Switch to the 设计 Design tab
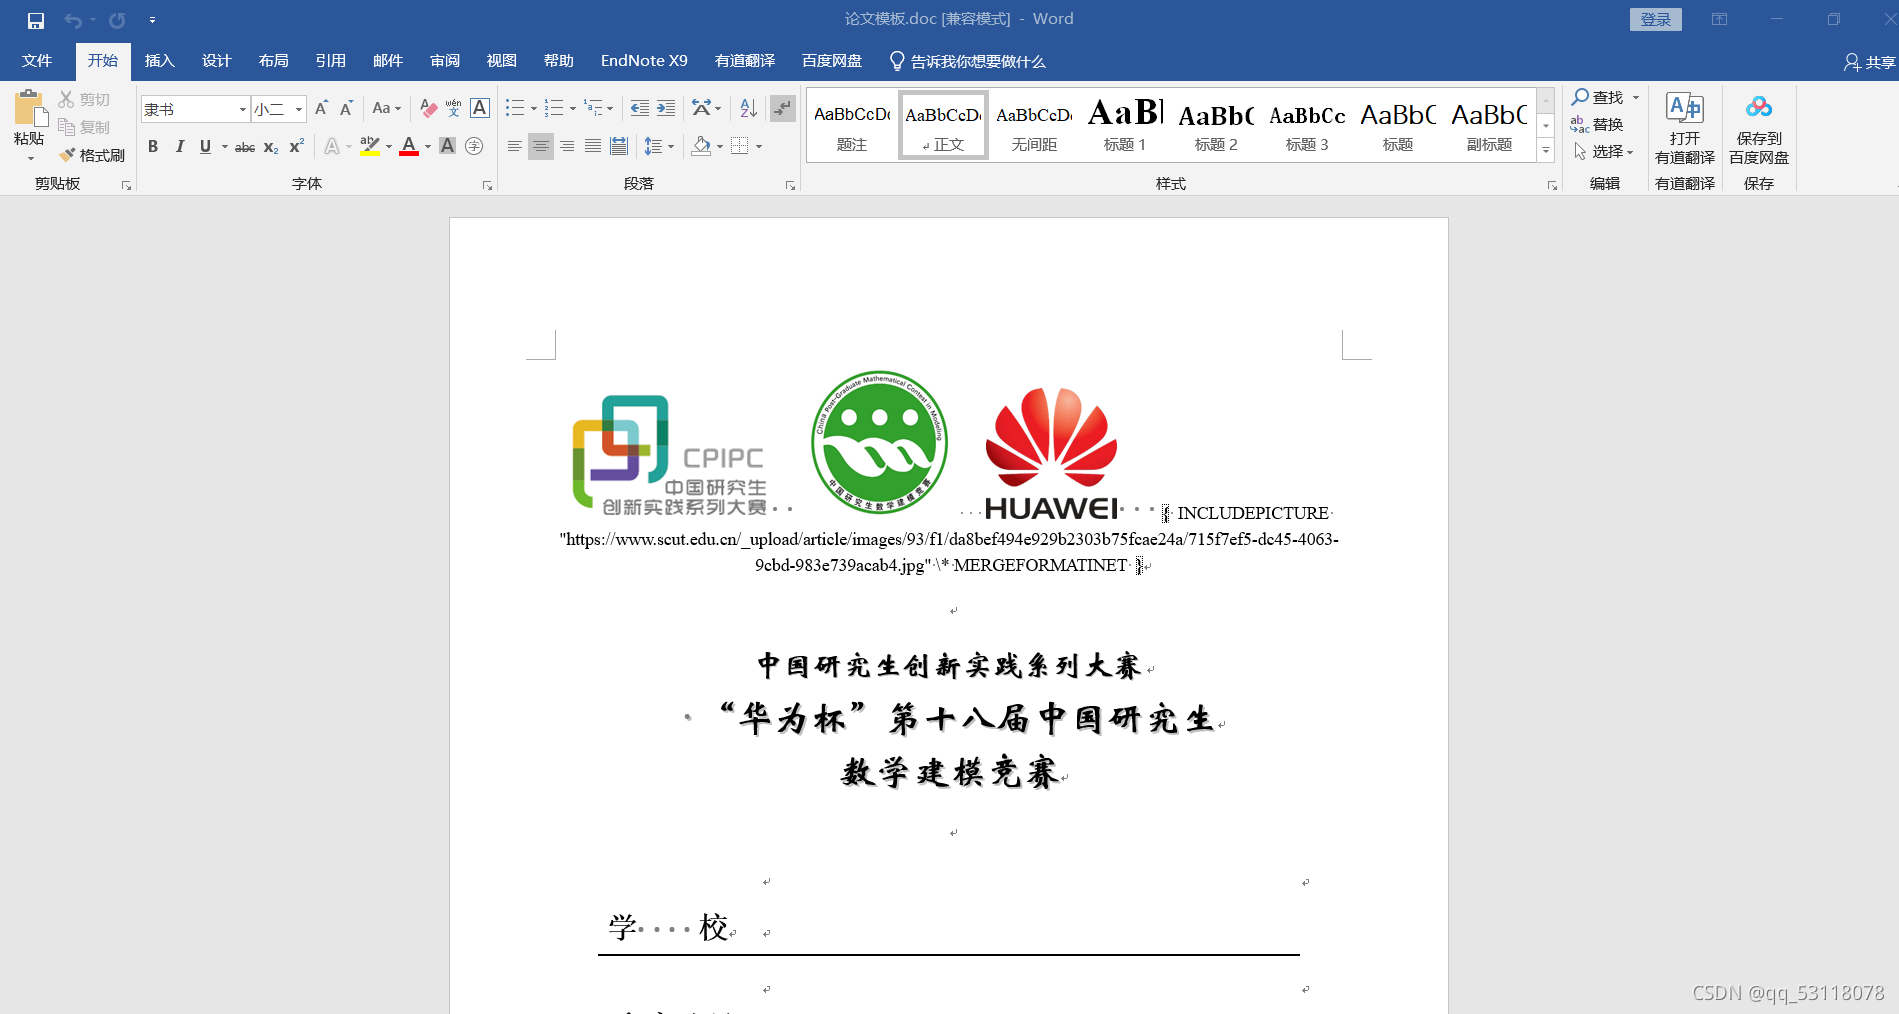The height and width of the screenshot is (1014, 1899). tap(217, 62)
